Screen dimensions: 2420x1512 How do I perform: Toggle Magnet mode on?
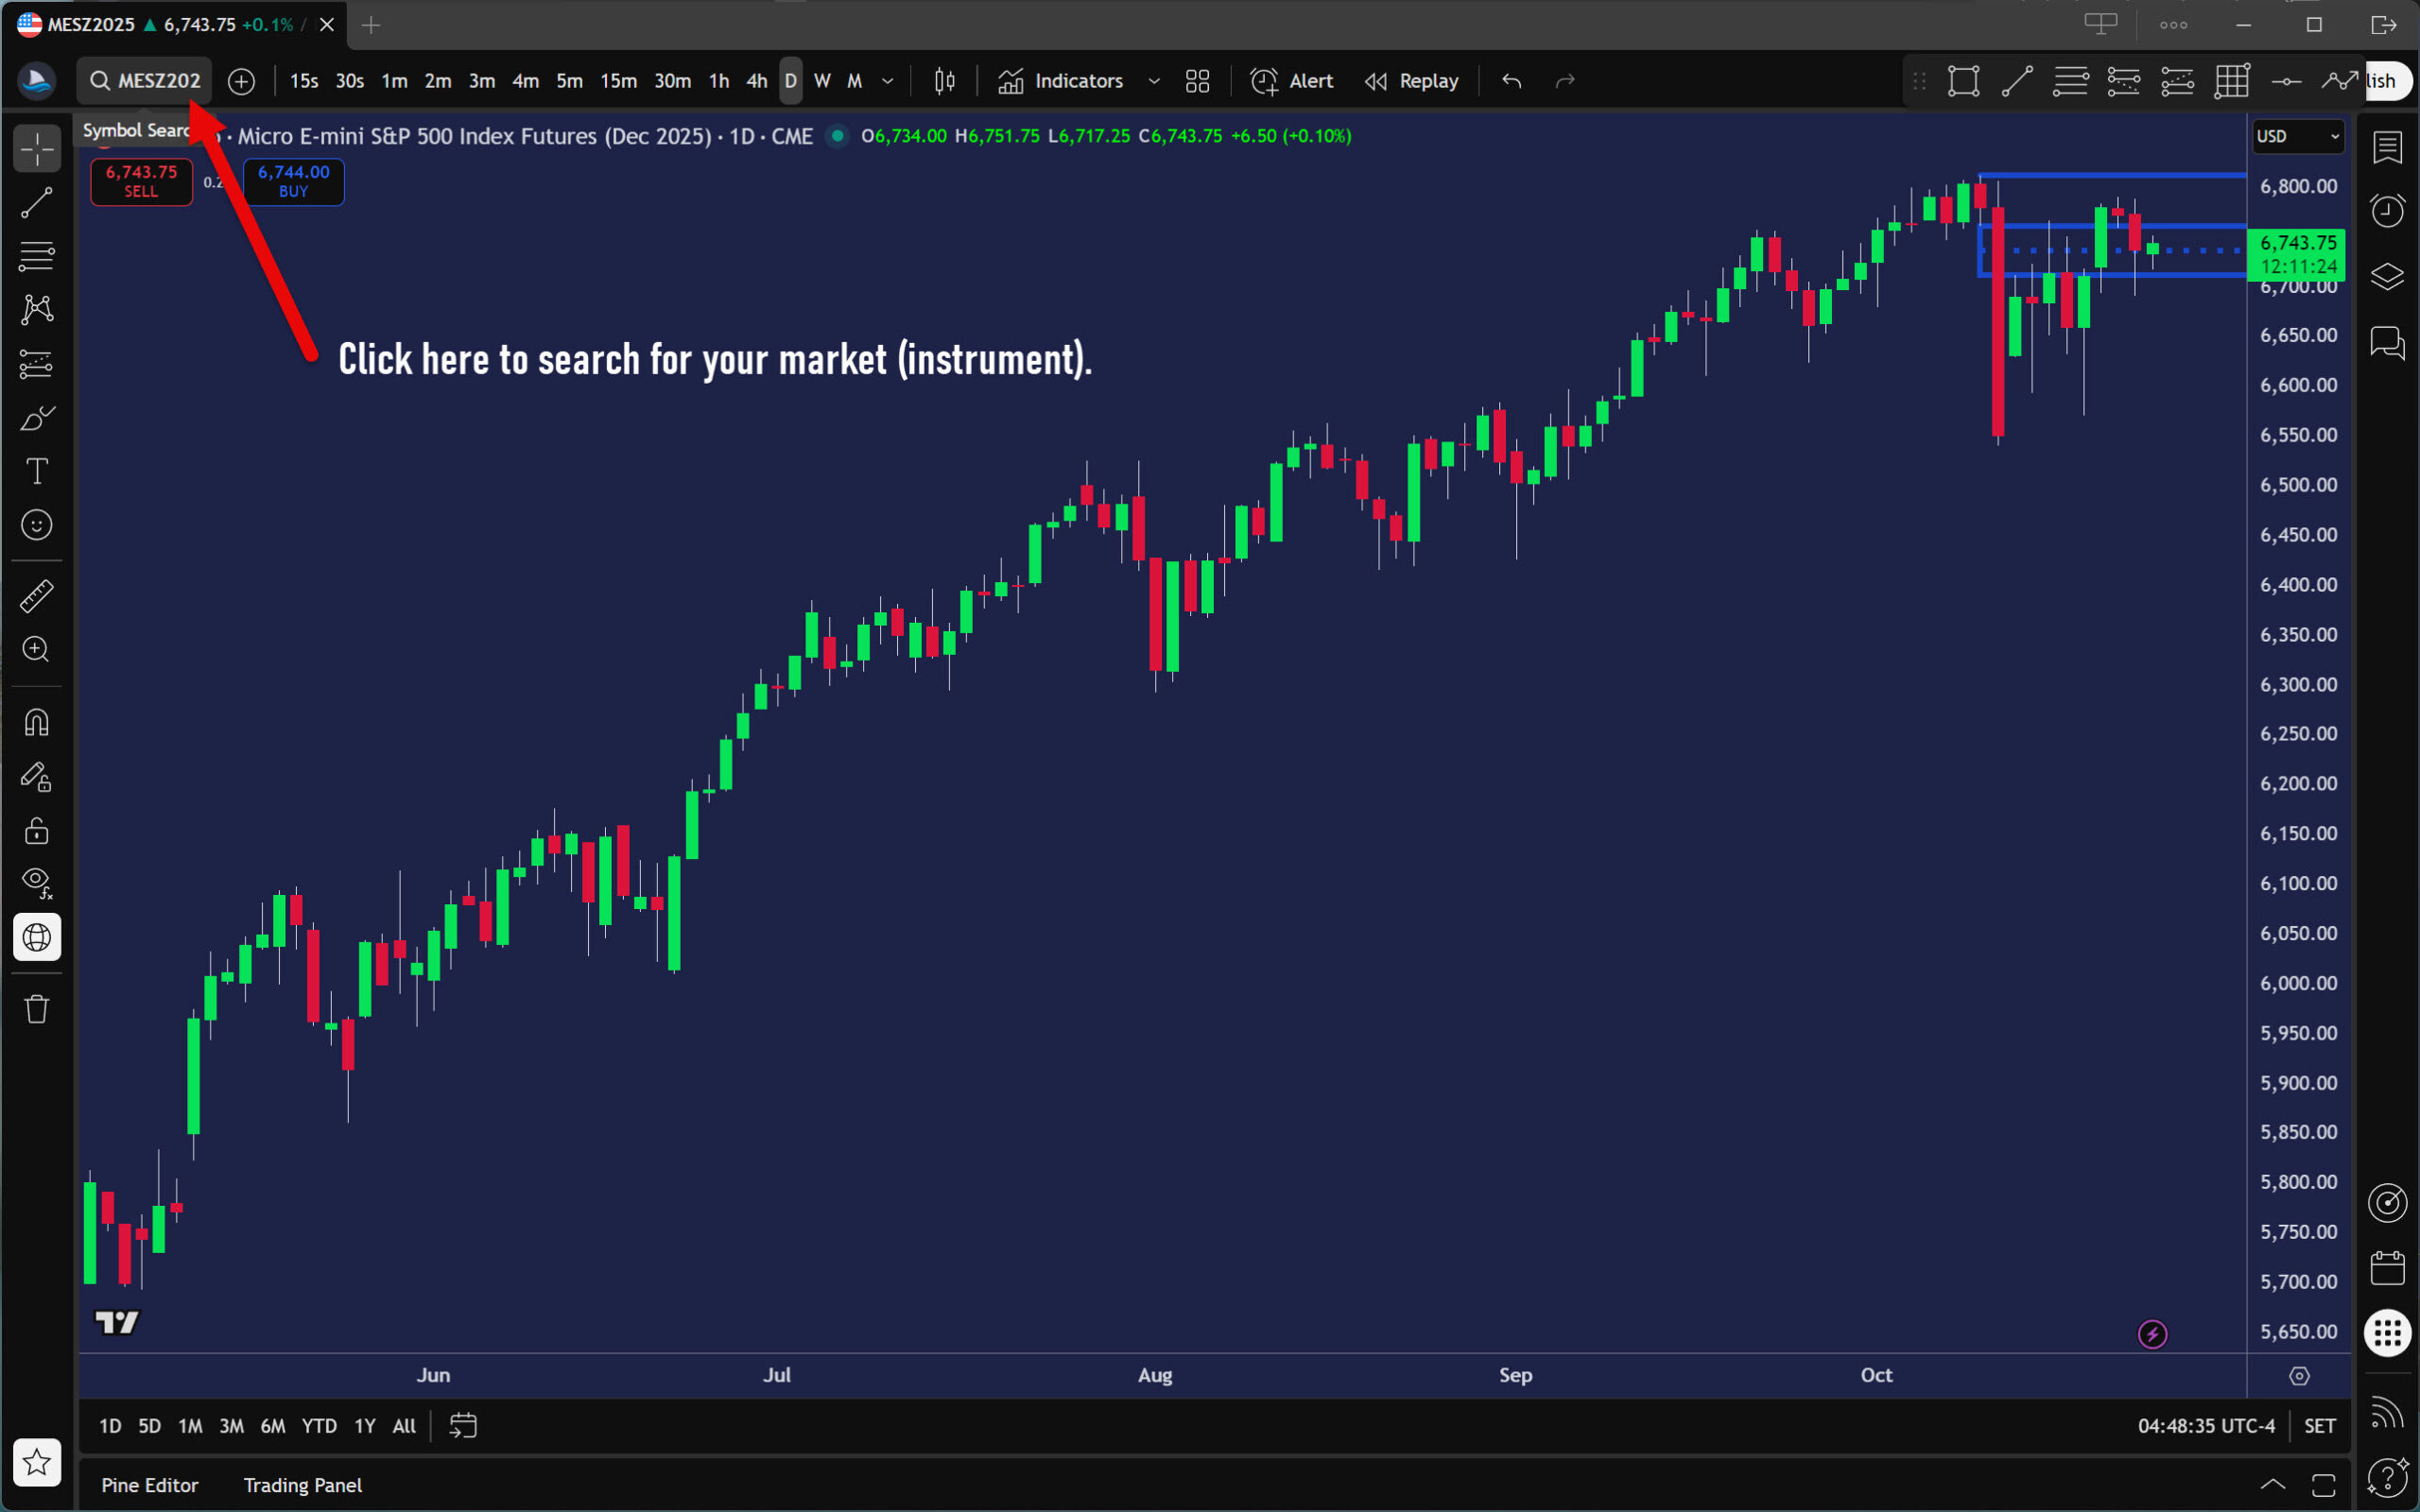37,723
